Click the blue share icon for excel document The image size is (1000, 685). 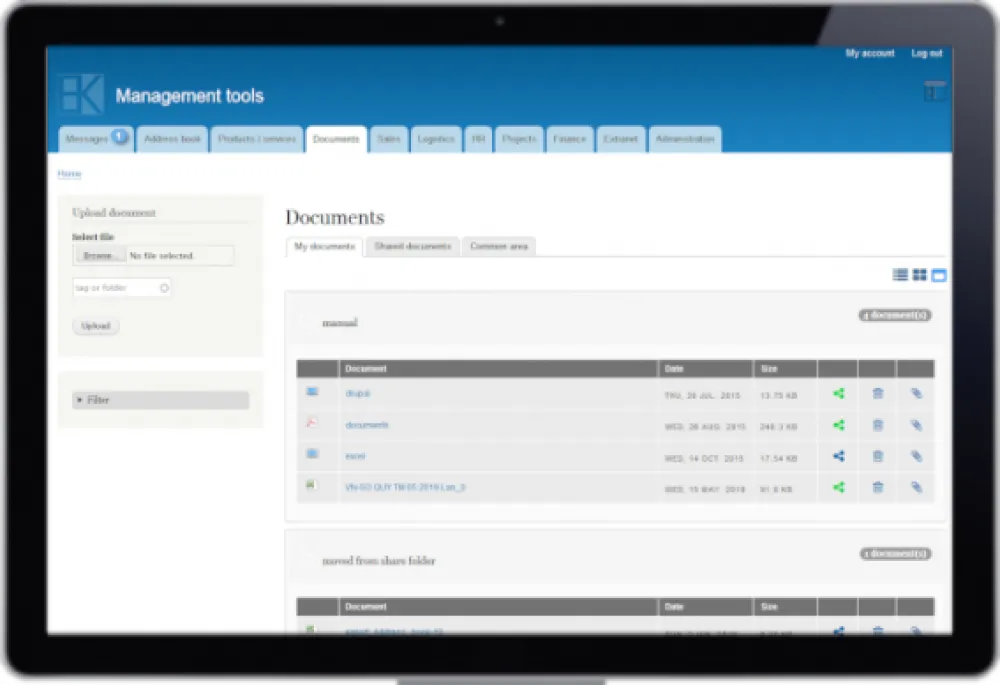pos(839,456)
